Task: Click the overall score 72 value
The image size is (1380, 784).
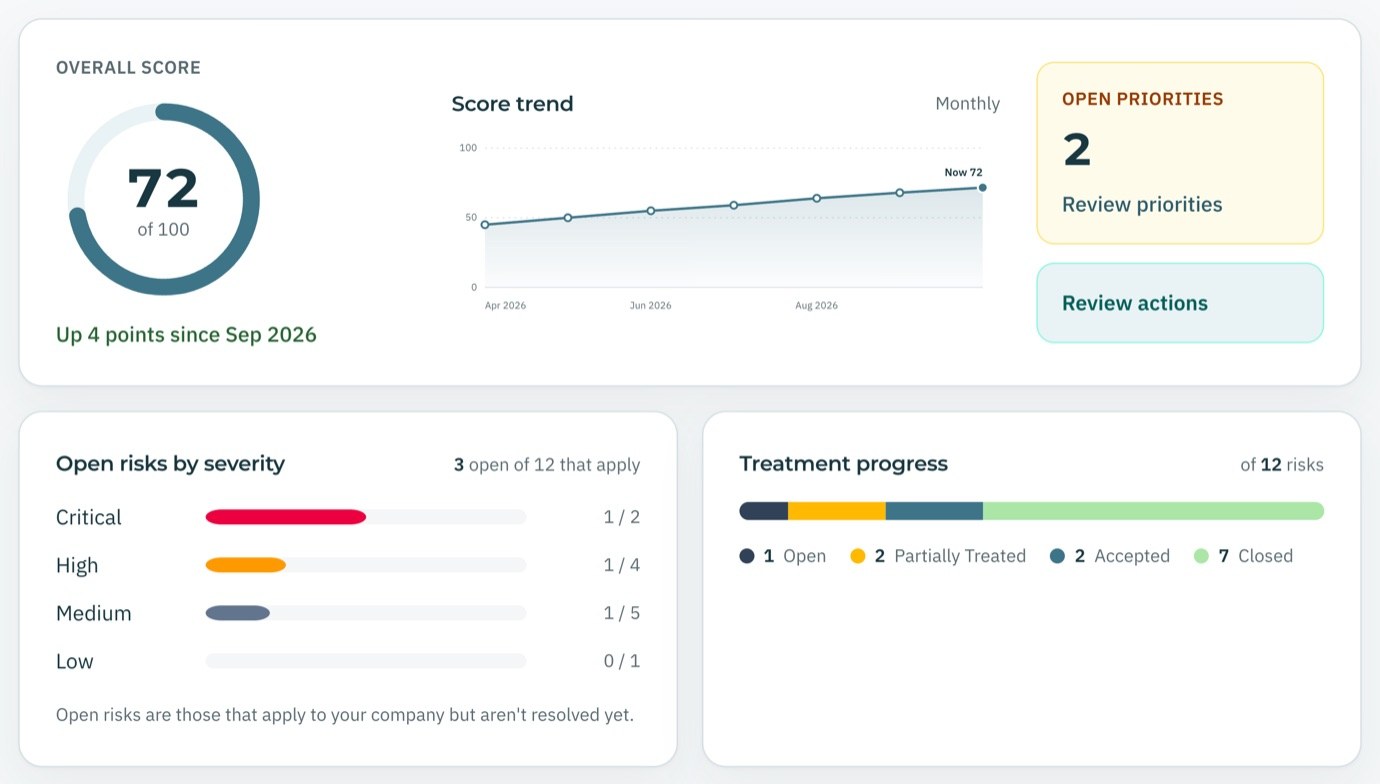Action: coord(163,187)
